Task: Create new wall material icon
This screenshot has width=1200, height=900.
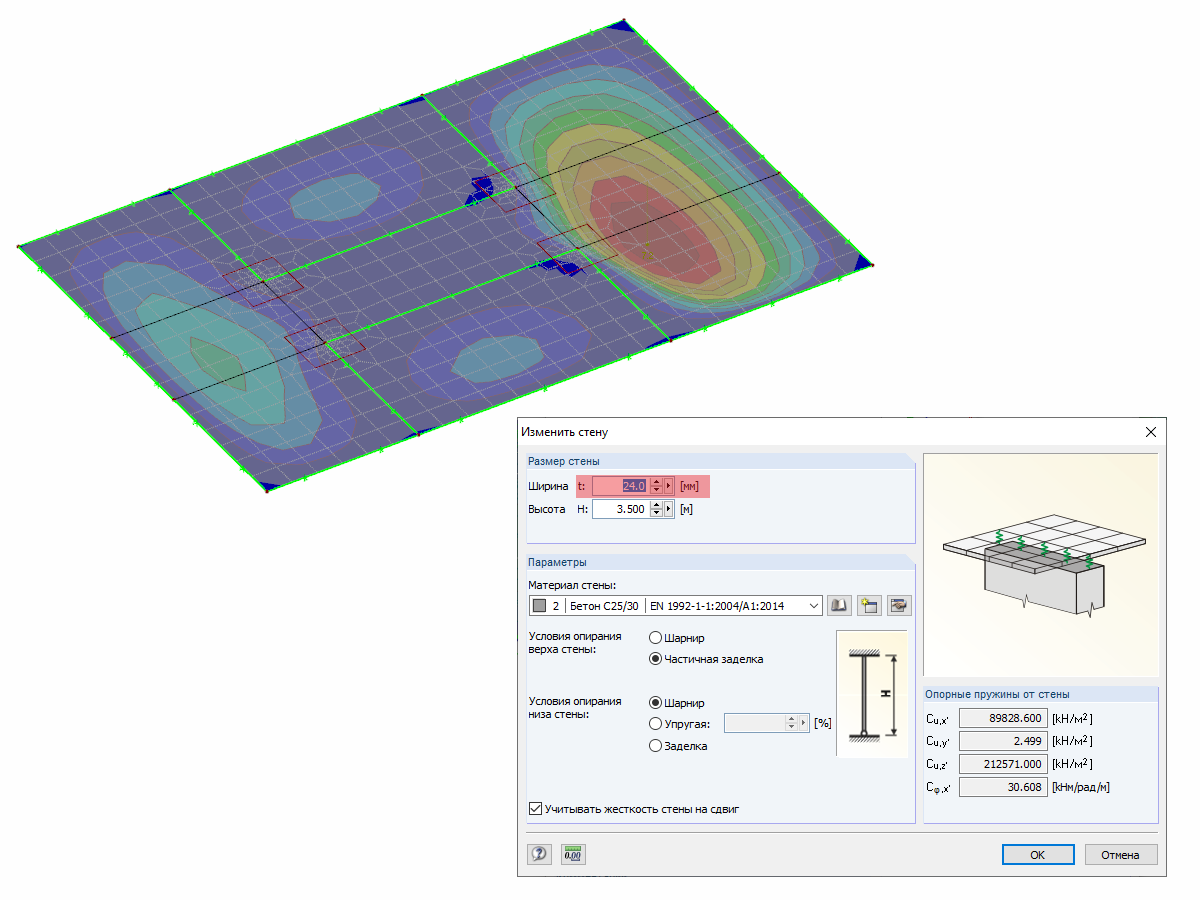Action: click(869, 605)
